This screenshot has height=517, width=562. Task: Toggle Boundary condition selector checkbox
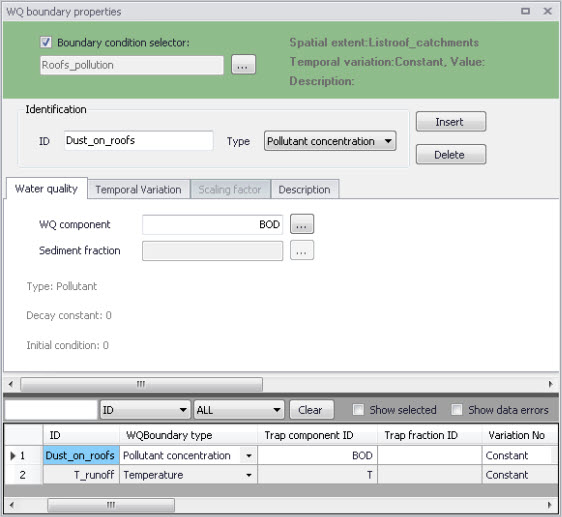pyautogui.click(x=46, y=42)
